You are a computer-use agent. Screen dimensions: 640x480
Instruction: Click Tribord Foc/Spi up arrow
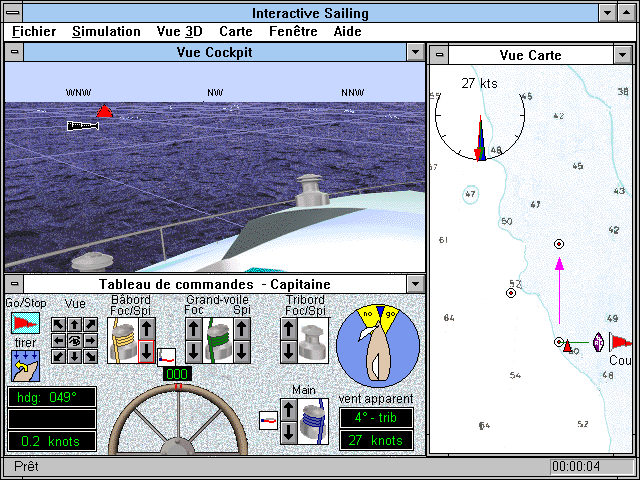(289, 329)
